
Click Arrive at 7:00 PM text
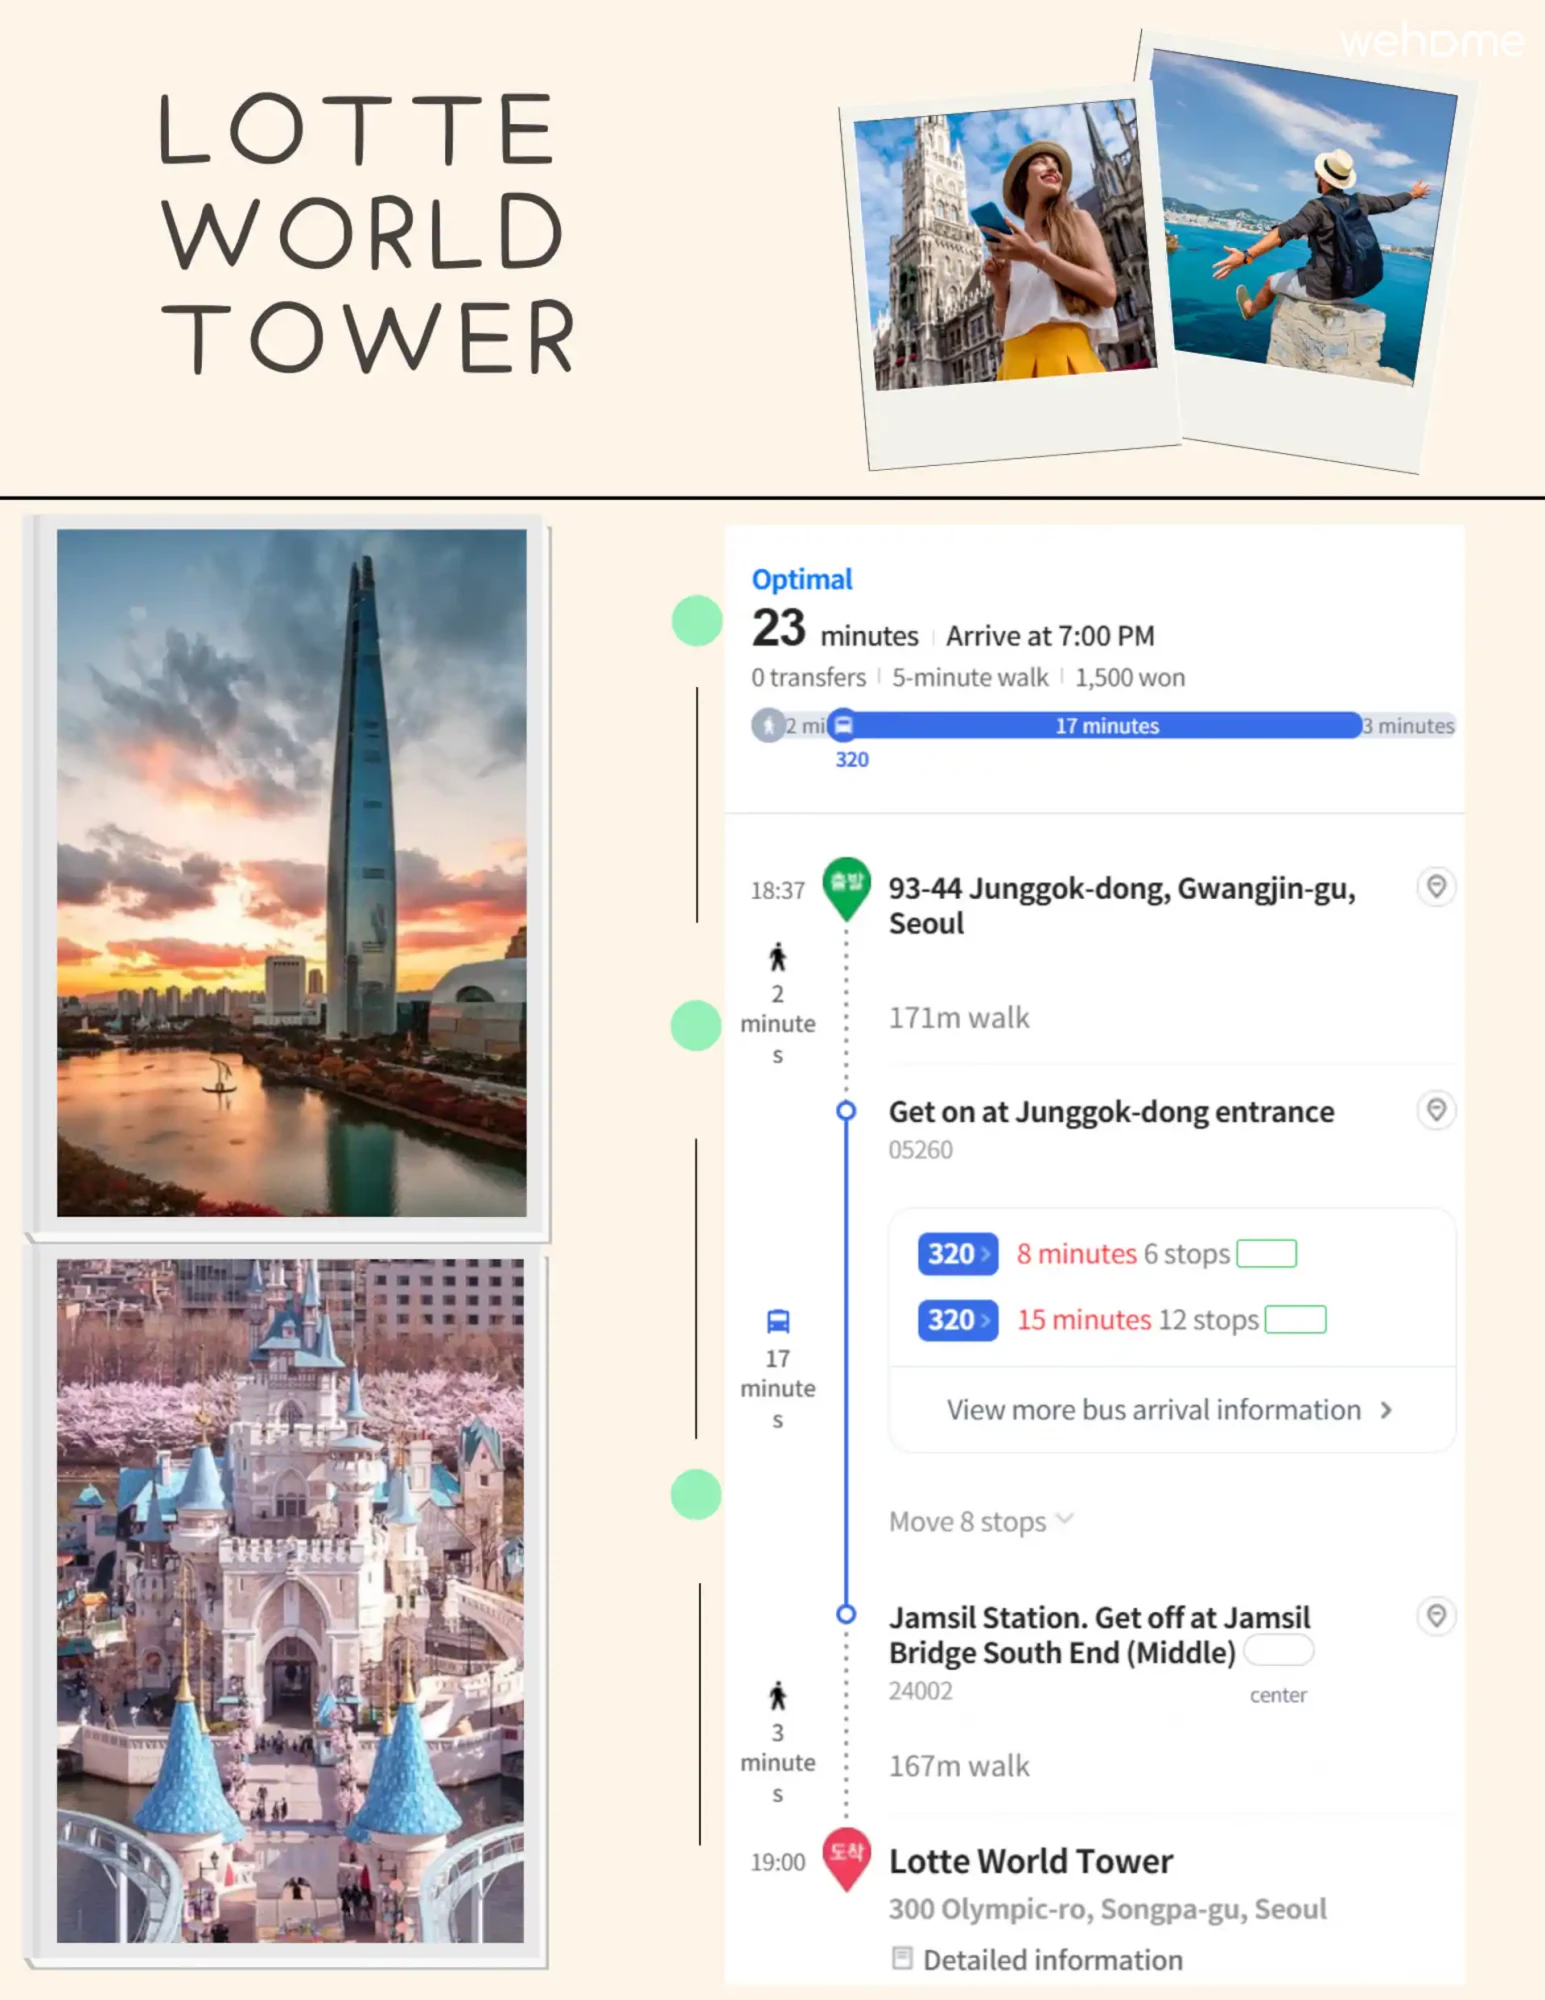click(x=1050, y=636)
